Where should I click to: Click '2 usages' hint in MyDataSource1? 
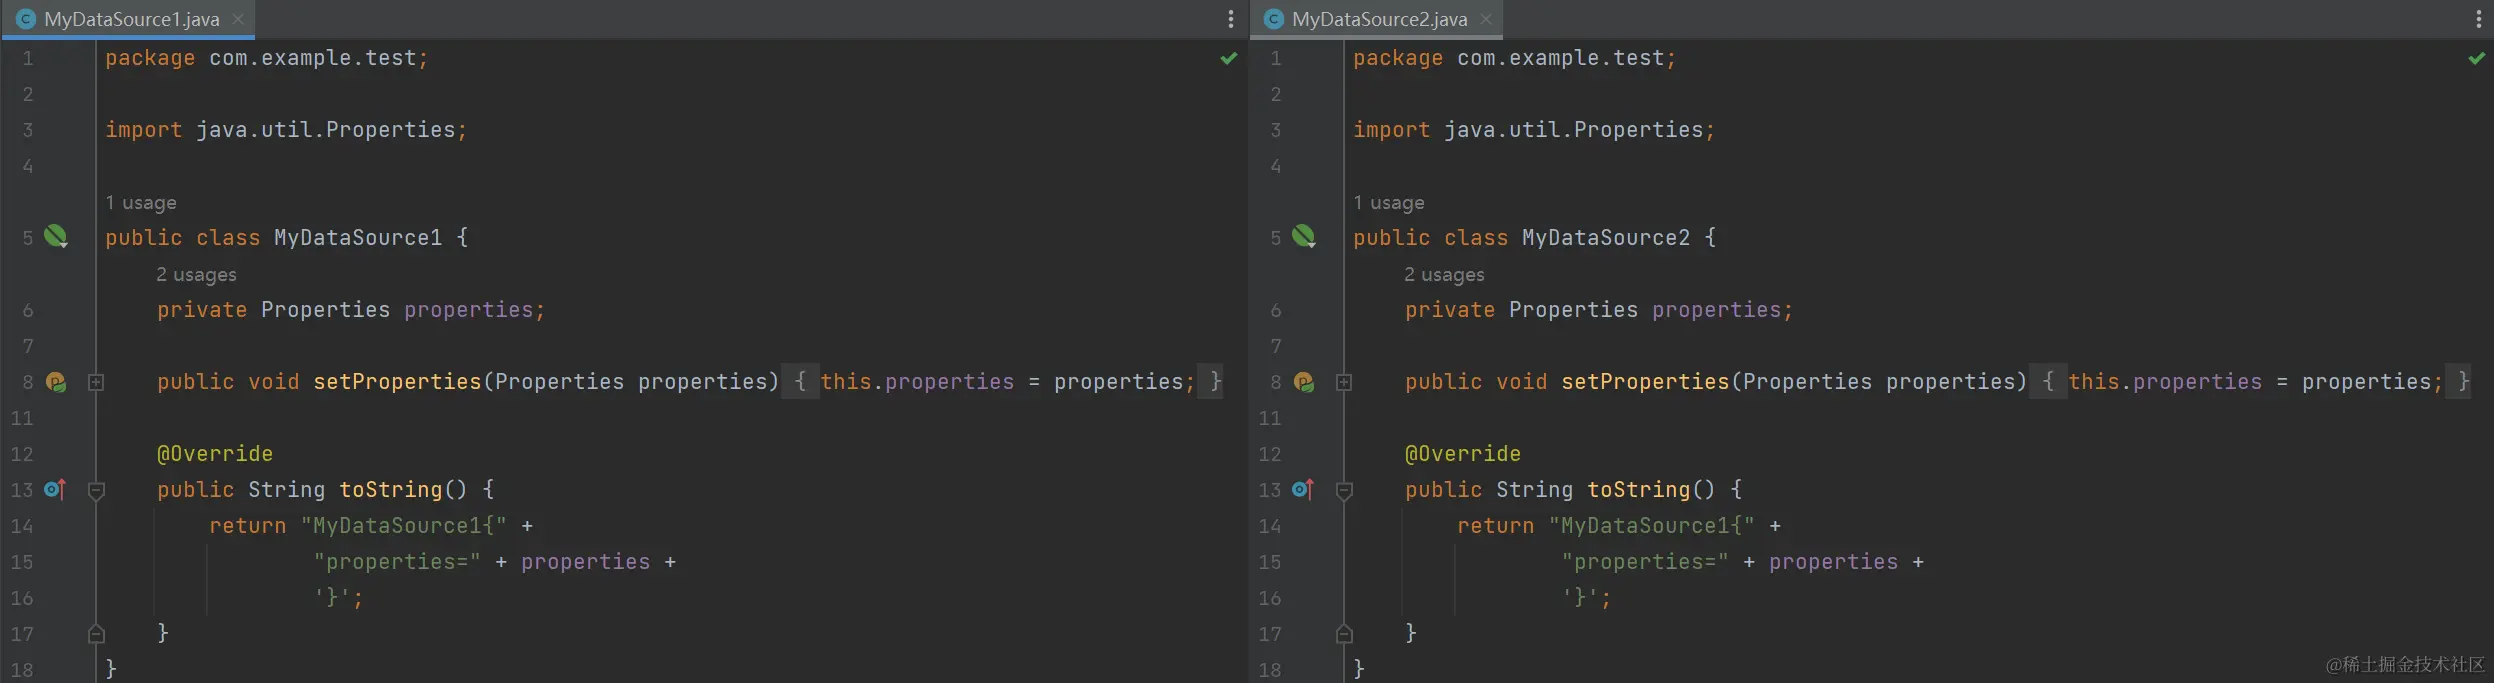196,274
